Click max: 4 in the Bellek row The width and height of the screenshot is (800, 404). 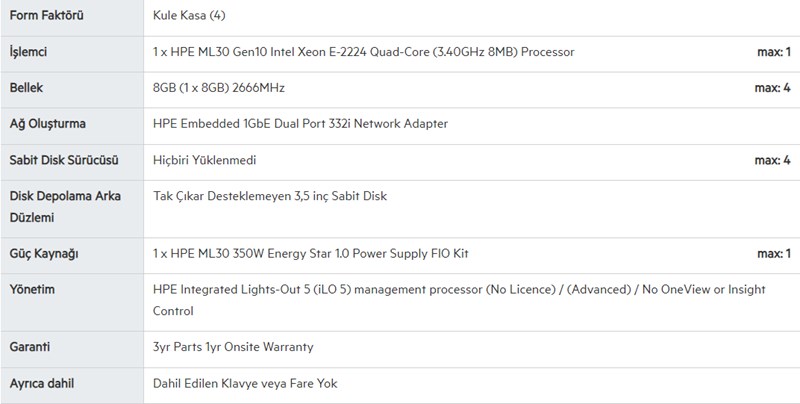click(773, 88)
